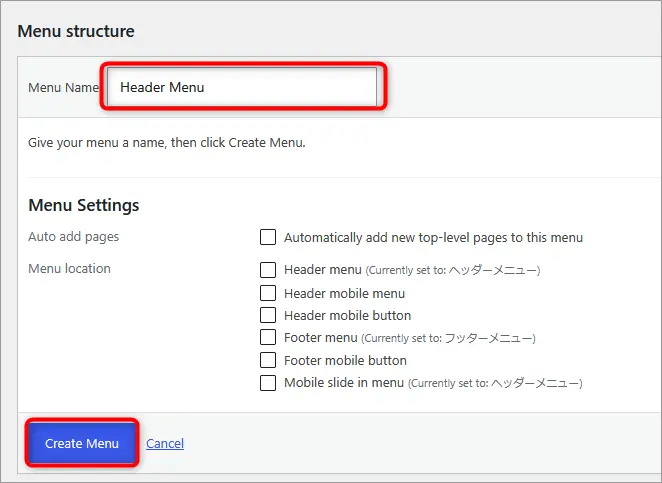
Task: Click the 'Automatically add new top-level pages' label text
Action: click(x=433, y=238)
